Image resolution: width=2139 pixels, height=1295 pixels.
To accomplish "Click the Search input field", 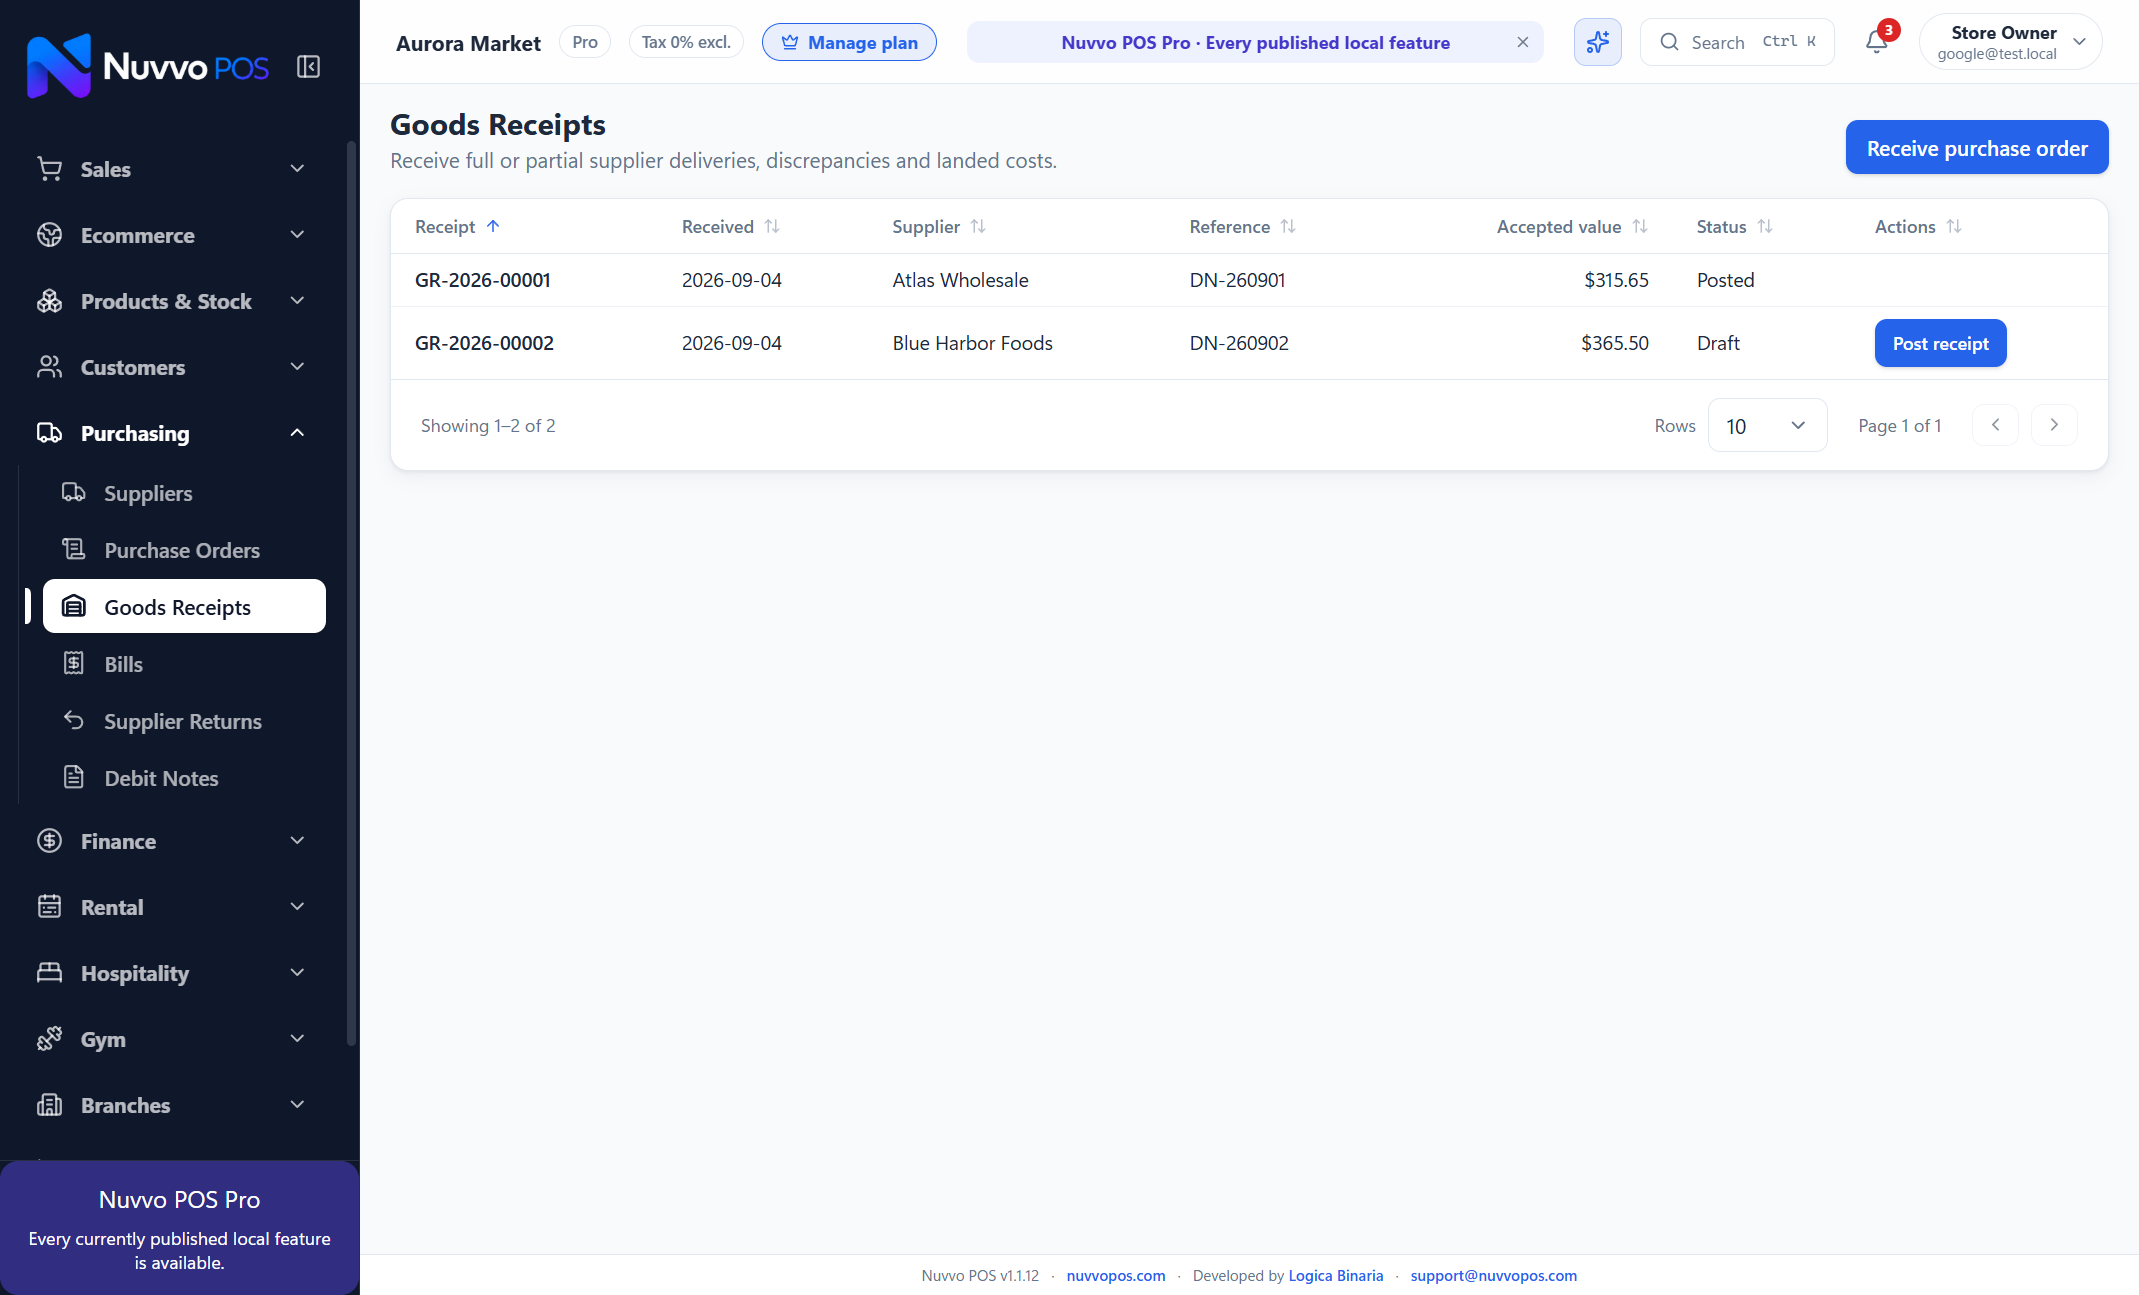I will coord(1737,42).
